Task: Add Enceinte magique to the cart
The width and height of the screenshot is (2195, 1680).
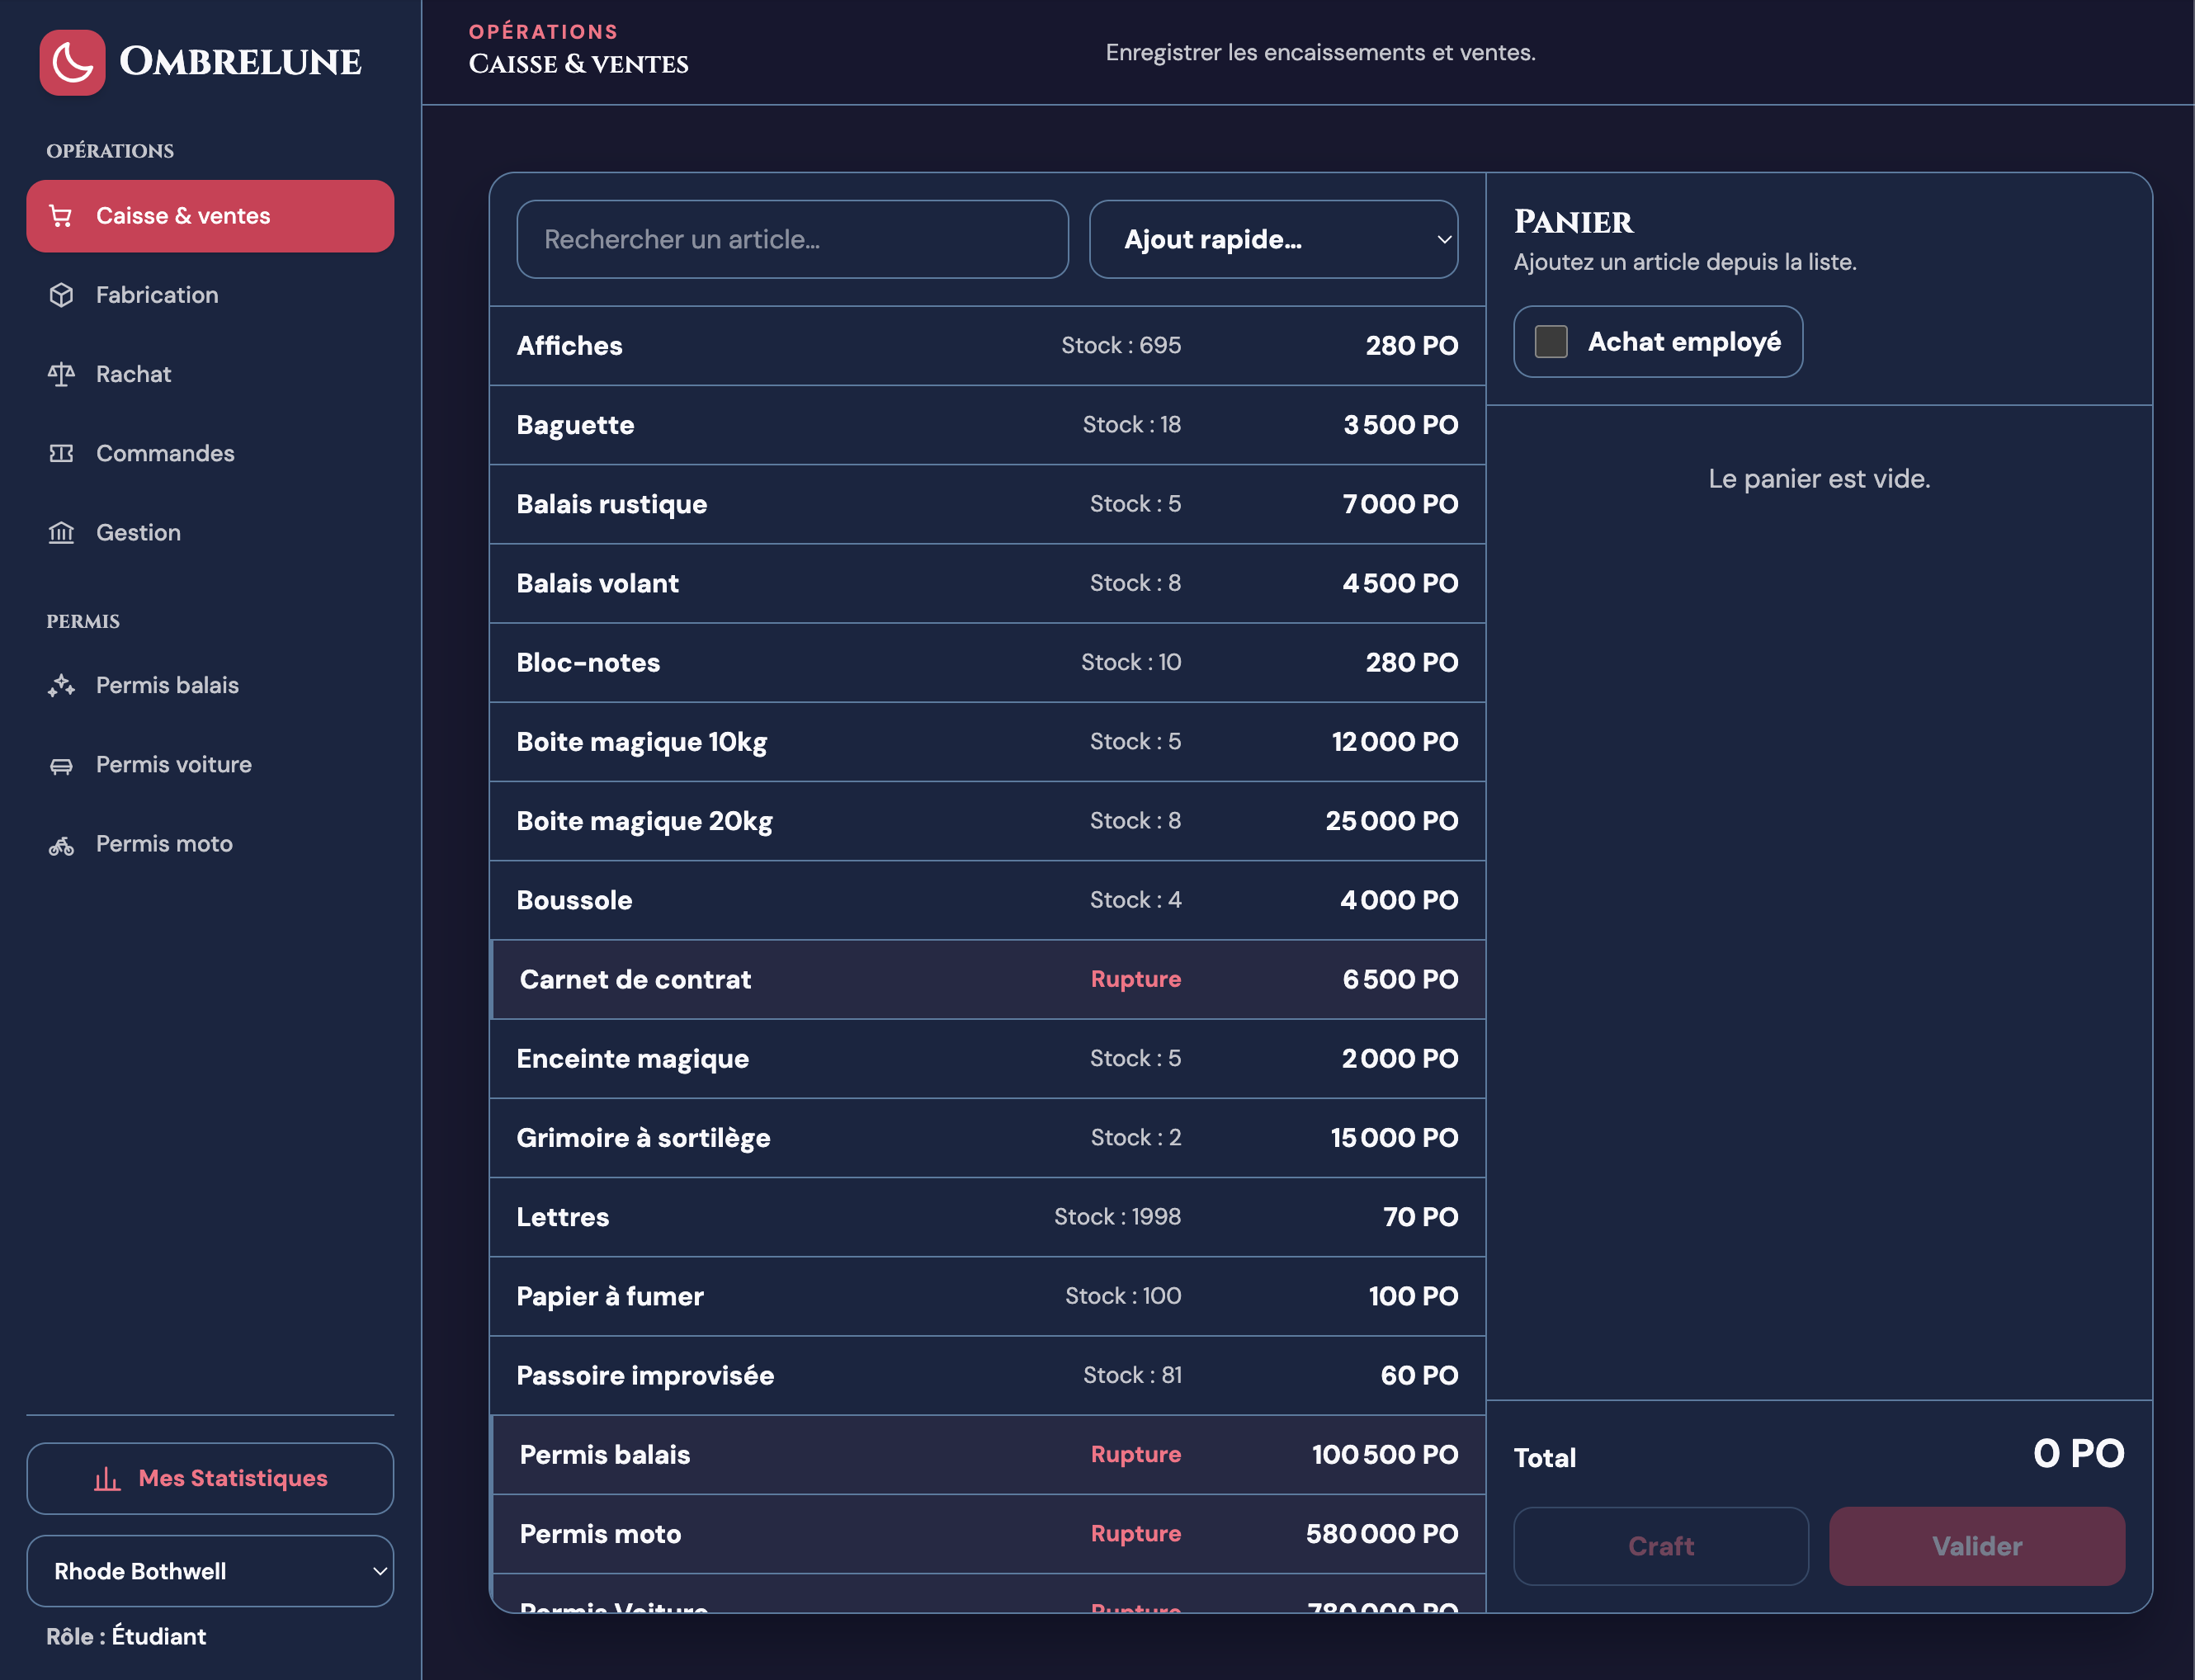Action: point(987,1058)
